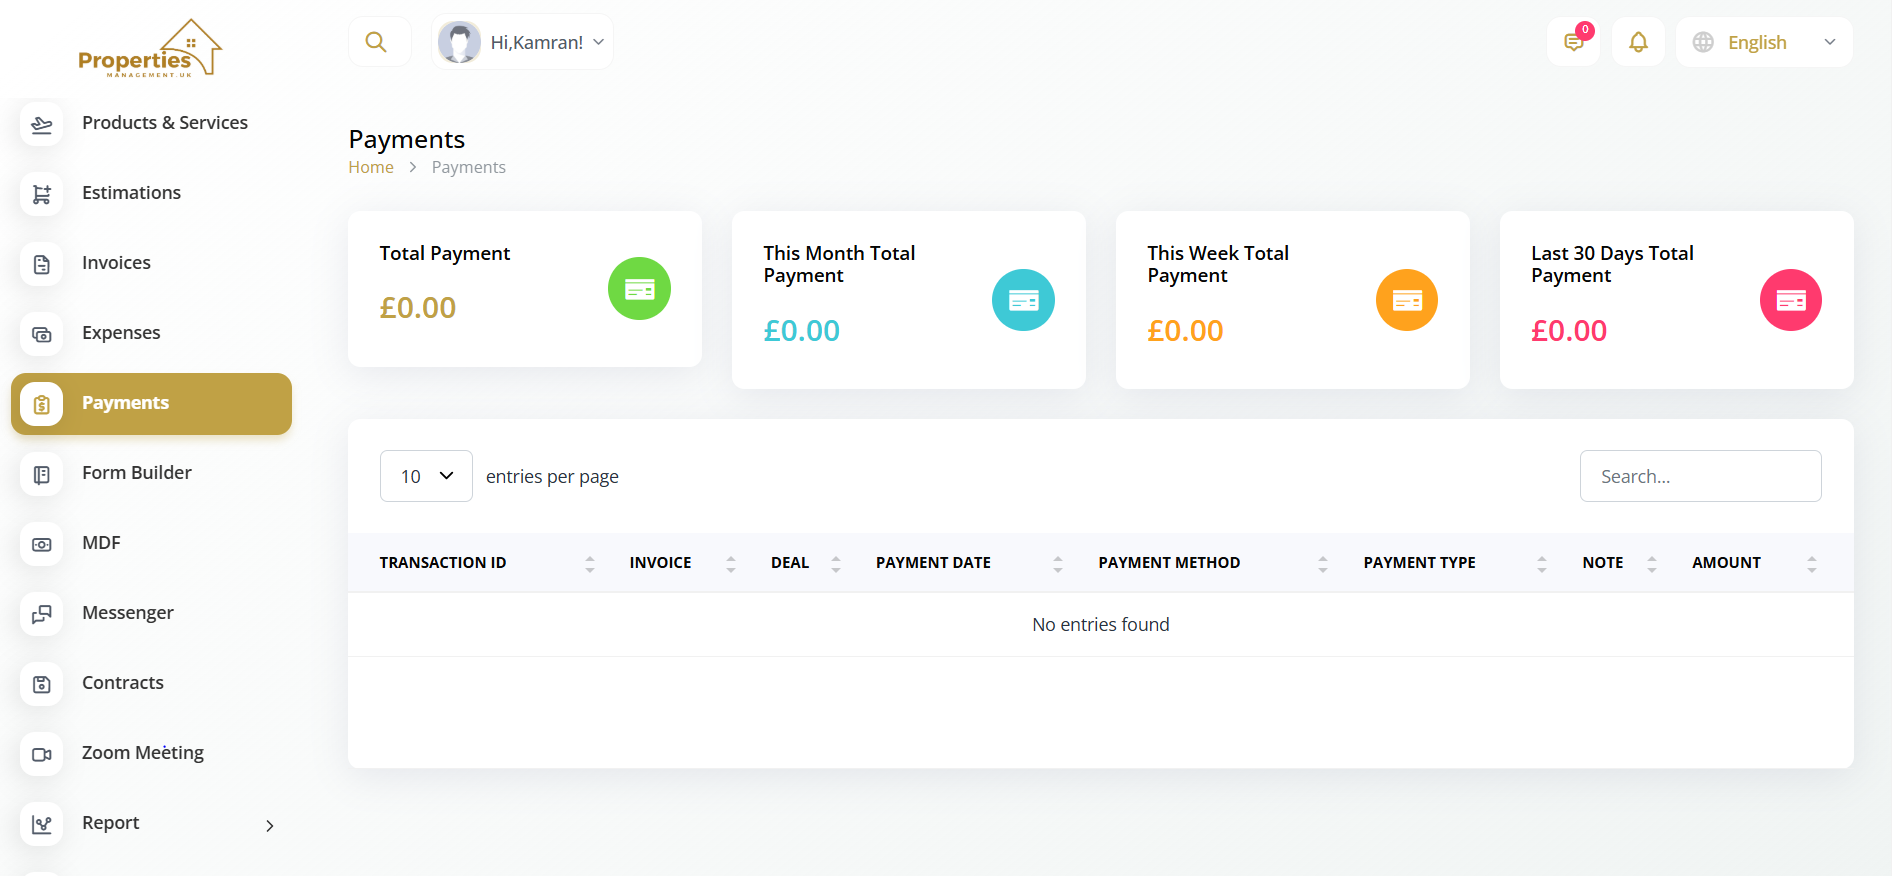Click the Zoom Meeting camera icon
Image resolution: width=1892 pixels, height=876 pixels.
coord(42,754)
